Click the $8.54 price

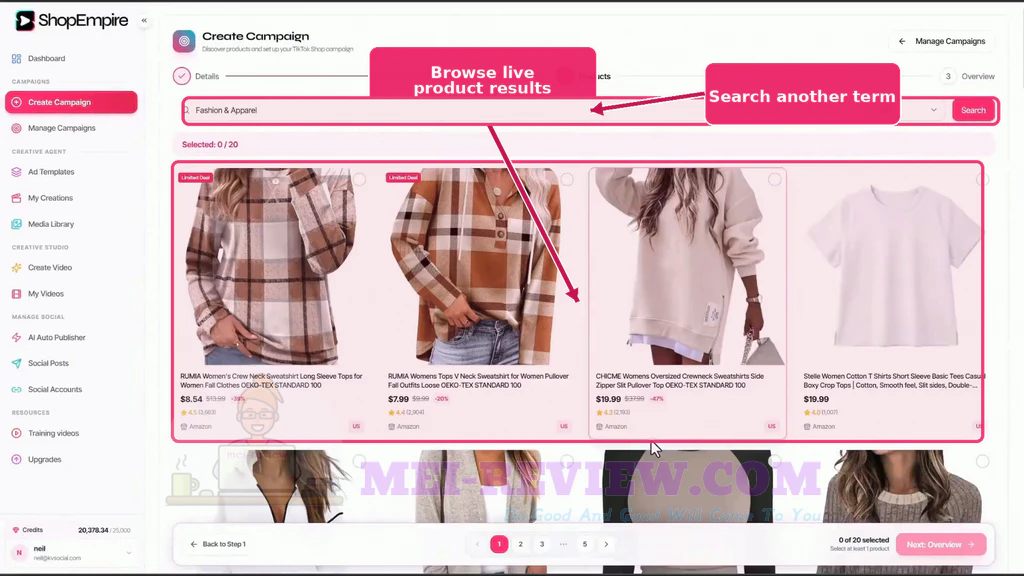(x=191, y=399)
